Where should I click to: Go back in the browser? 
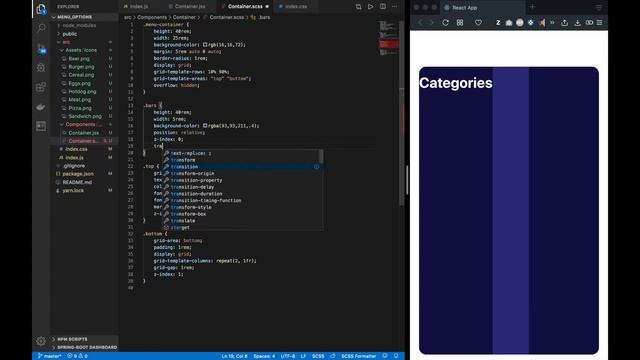(420, 22)
